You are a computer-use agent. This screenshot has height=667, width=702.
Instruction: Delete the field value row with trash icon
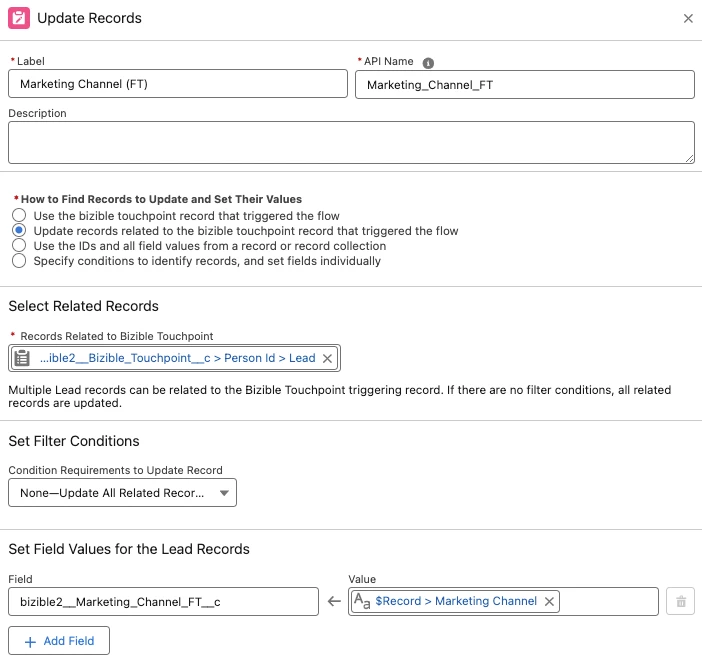pos(681,601)
